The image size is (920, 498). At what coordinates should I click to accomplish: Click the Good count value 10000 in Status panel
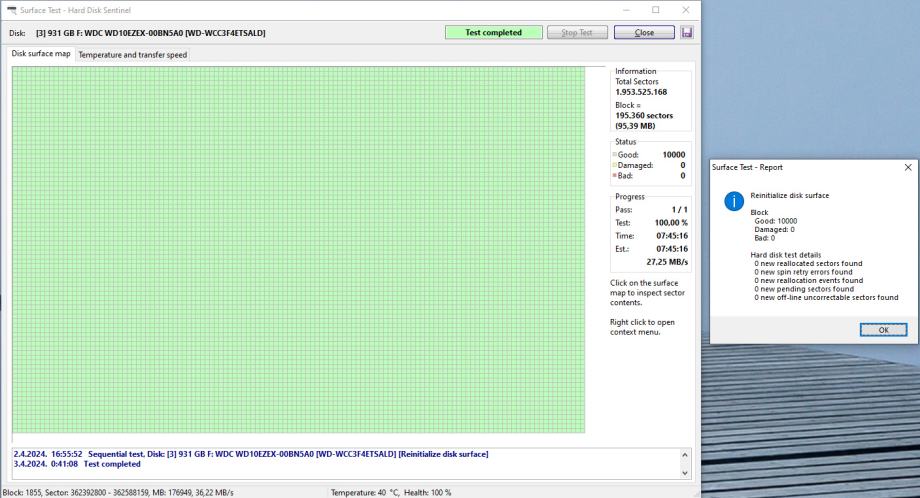click(674, 155)
